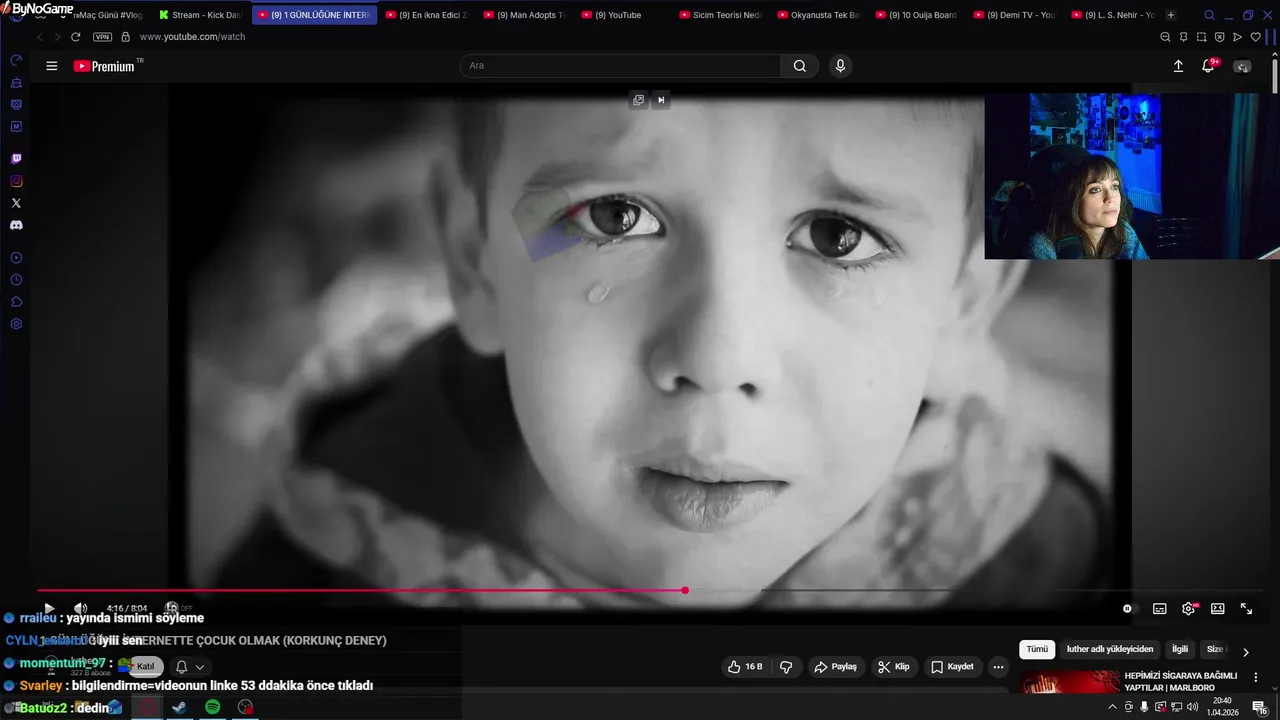Select 'luther adlı yükleyiciden' chip
Image resolution: width=1280 pixels, height=720 pixels.
point(1110,650)
